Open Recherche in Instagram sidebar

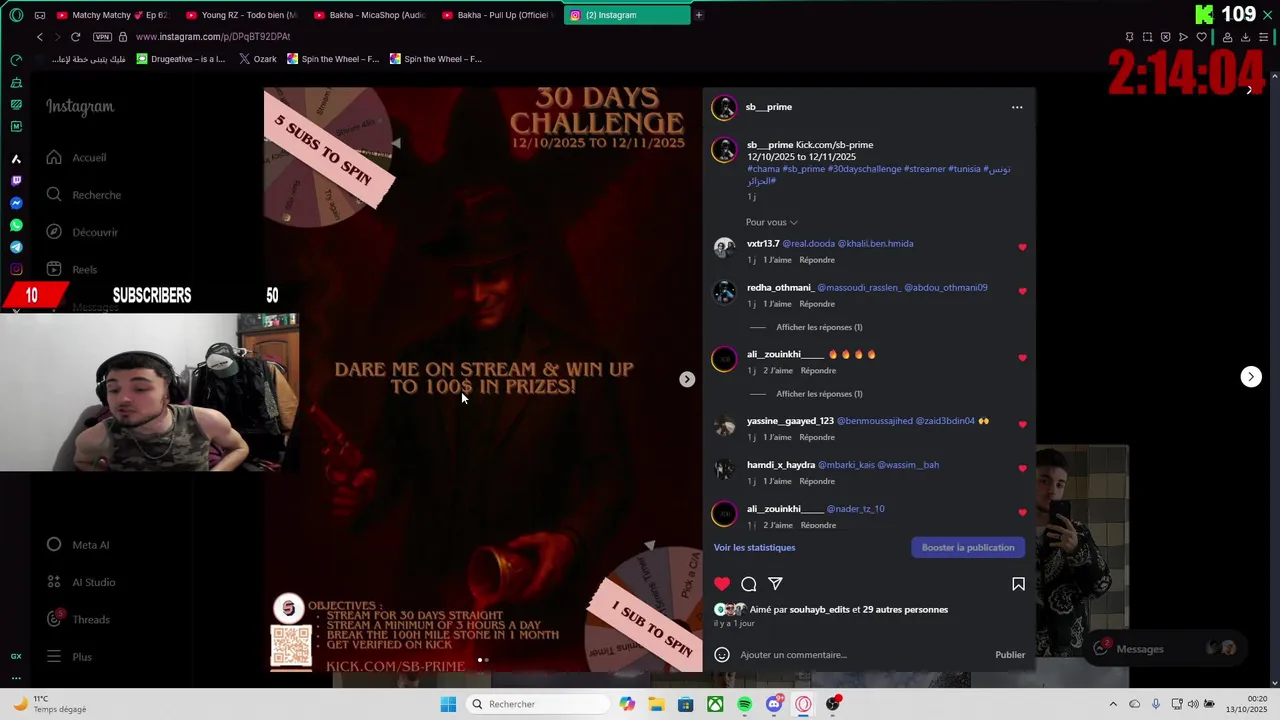84,195
